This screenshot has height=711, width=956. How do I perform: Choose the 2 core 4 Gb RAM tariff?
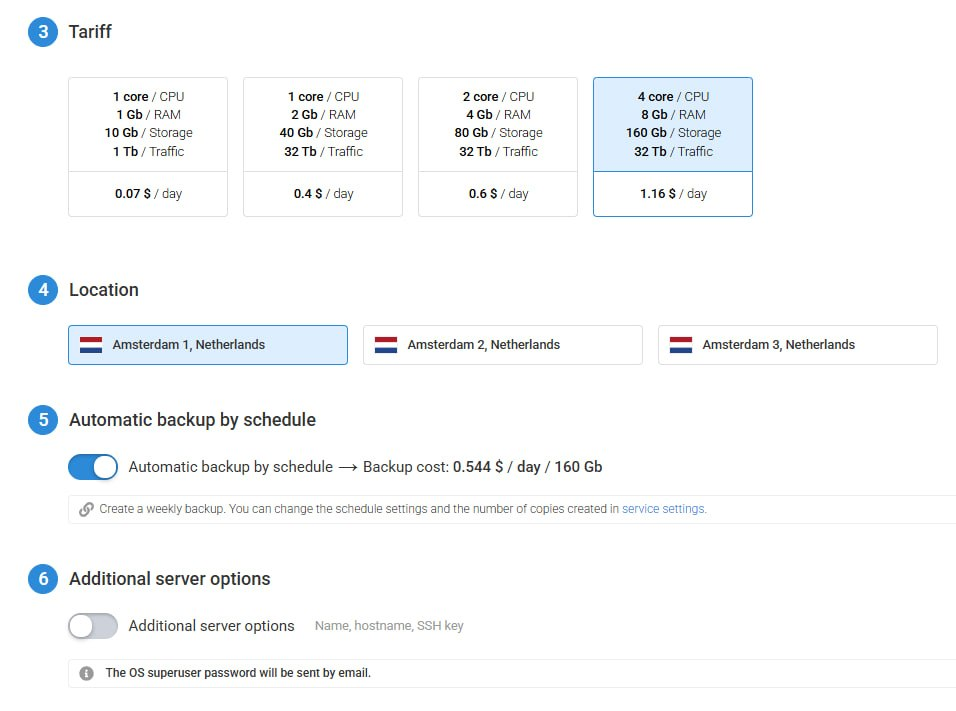(498, 147)
